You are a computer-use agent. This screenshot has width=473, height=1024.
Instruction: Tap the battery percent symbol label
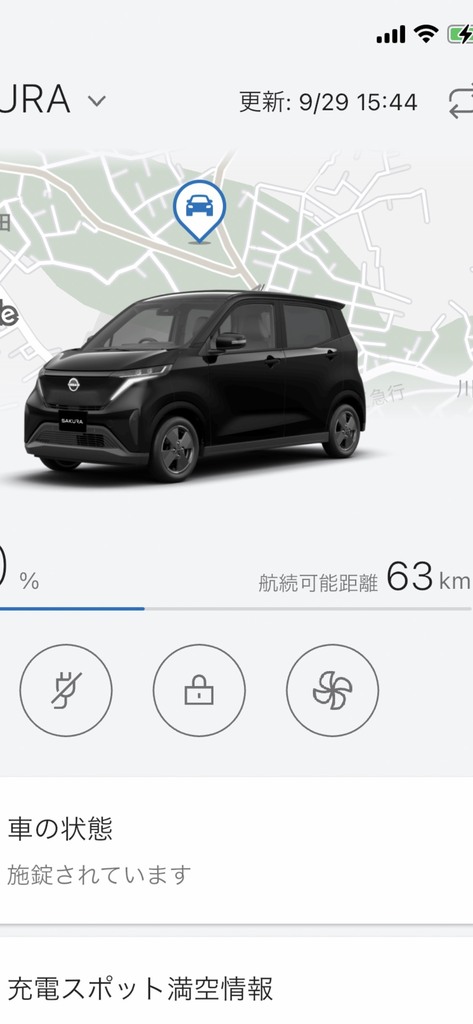[29, 582]
